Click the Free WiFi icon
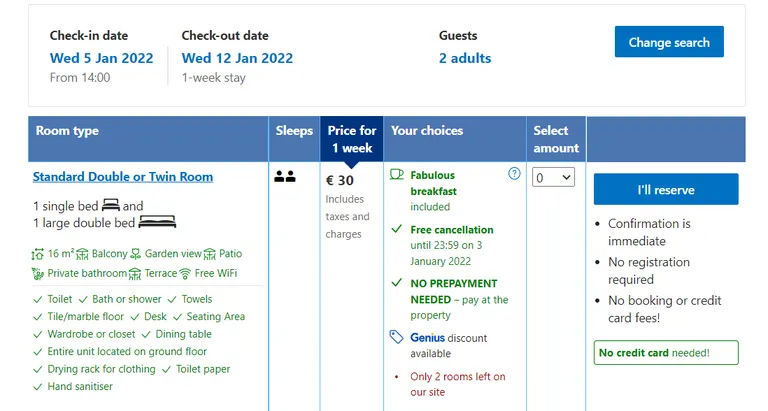768x411 pixels. [x=184, y=273]
